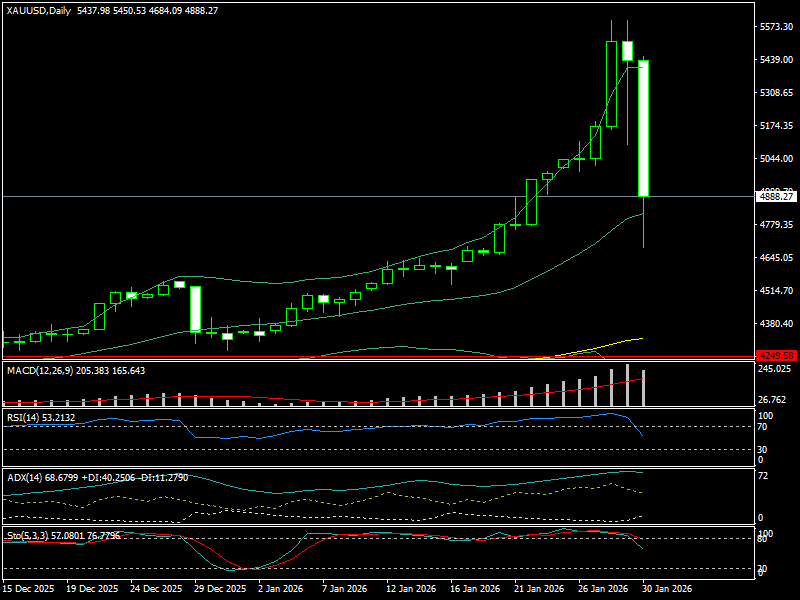Image resolution: width=800 pixels, height=600 pixels.
Task: Click the tallest MACD histogram bar
Action: coord(628,385)
